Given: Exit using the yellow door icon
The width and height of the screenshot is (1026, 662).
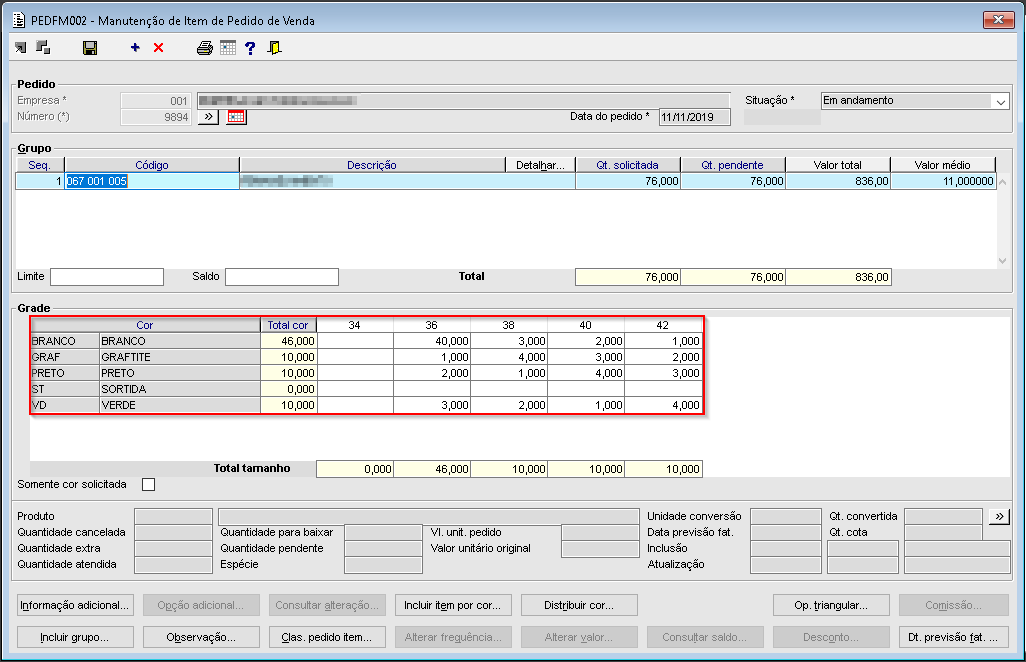Looking at the screenshot, I should [x=275, y=48].
